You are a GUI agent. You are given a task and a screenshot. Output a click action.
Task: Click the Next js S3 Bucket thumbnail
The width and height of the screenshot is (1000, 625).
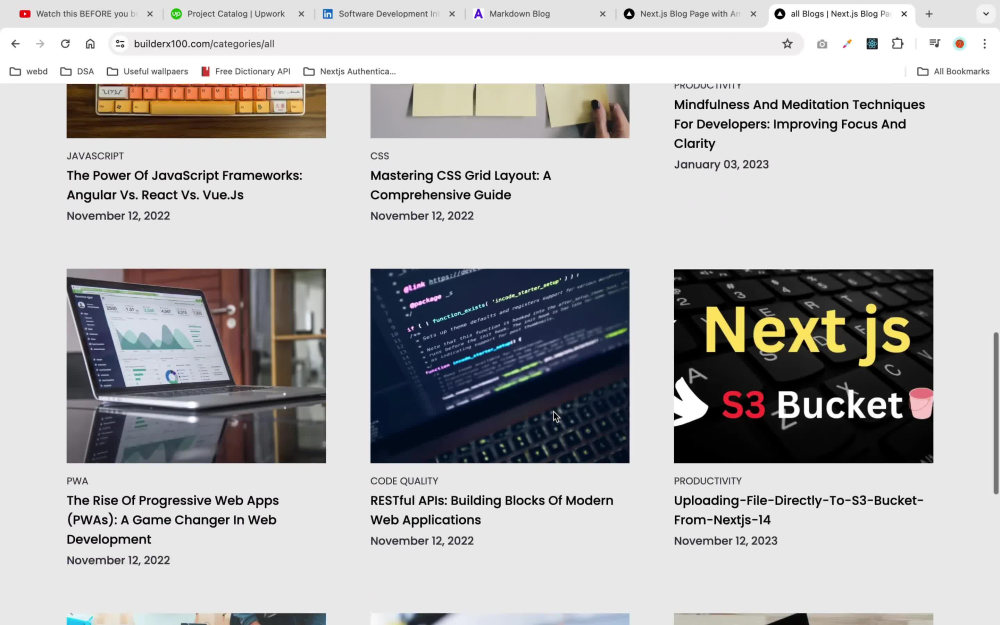point(803,365)
